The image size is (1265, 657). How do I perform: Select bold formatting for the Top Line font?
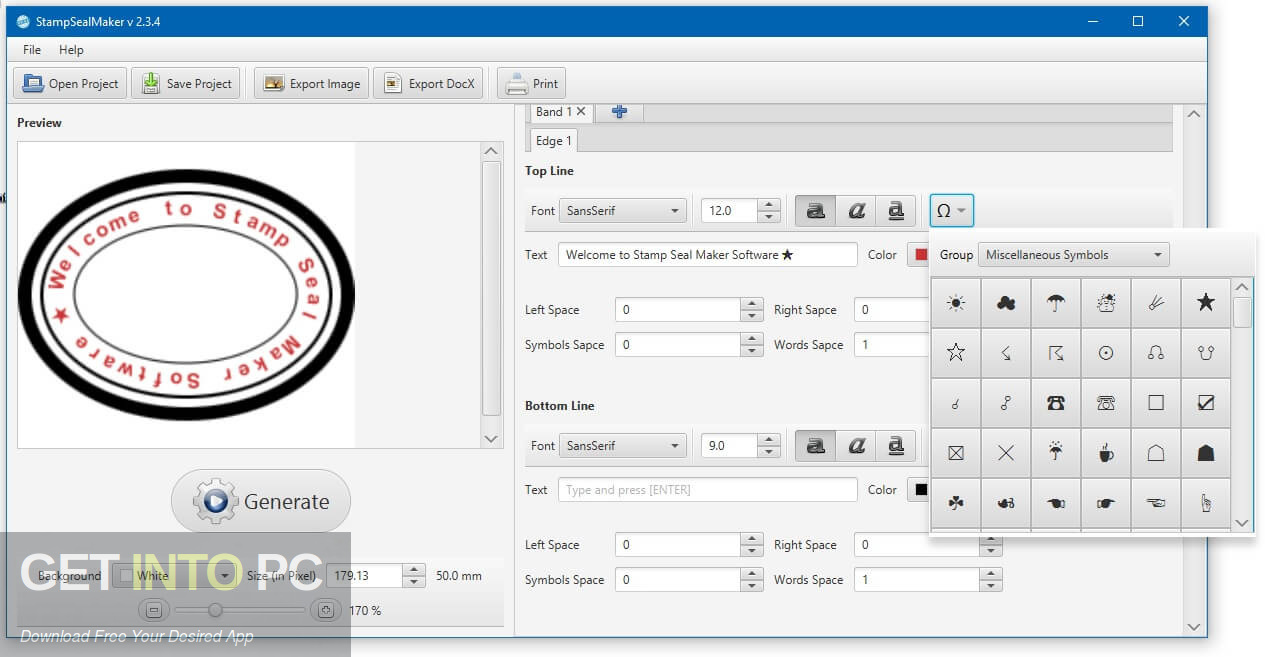point(815,210)
